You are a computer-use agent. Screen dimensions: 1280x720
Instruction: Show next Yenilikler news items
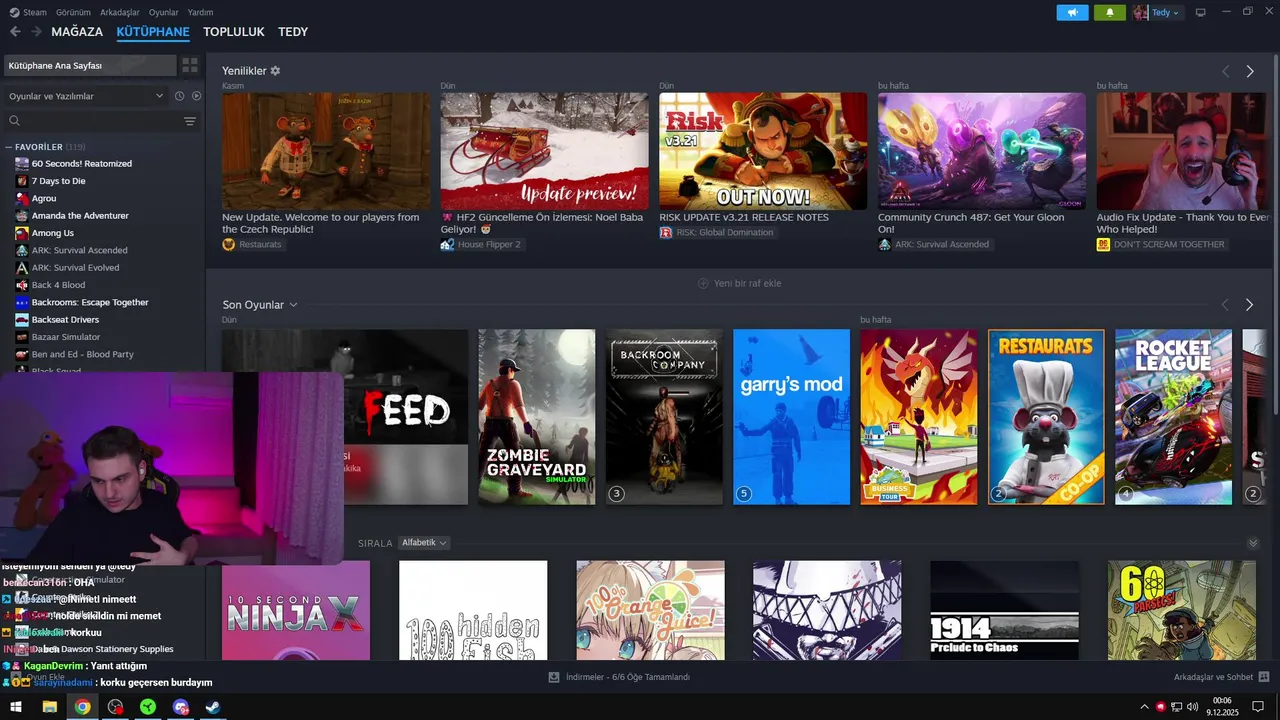tap(1249, 71)
